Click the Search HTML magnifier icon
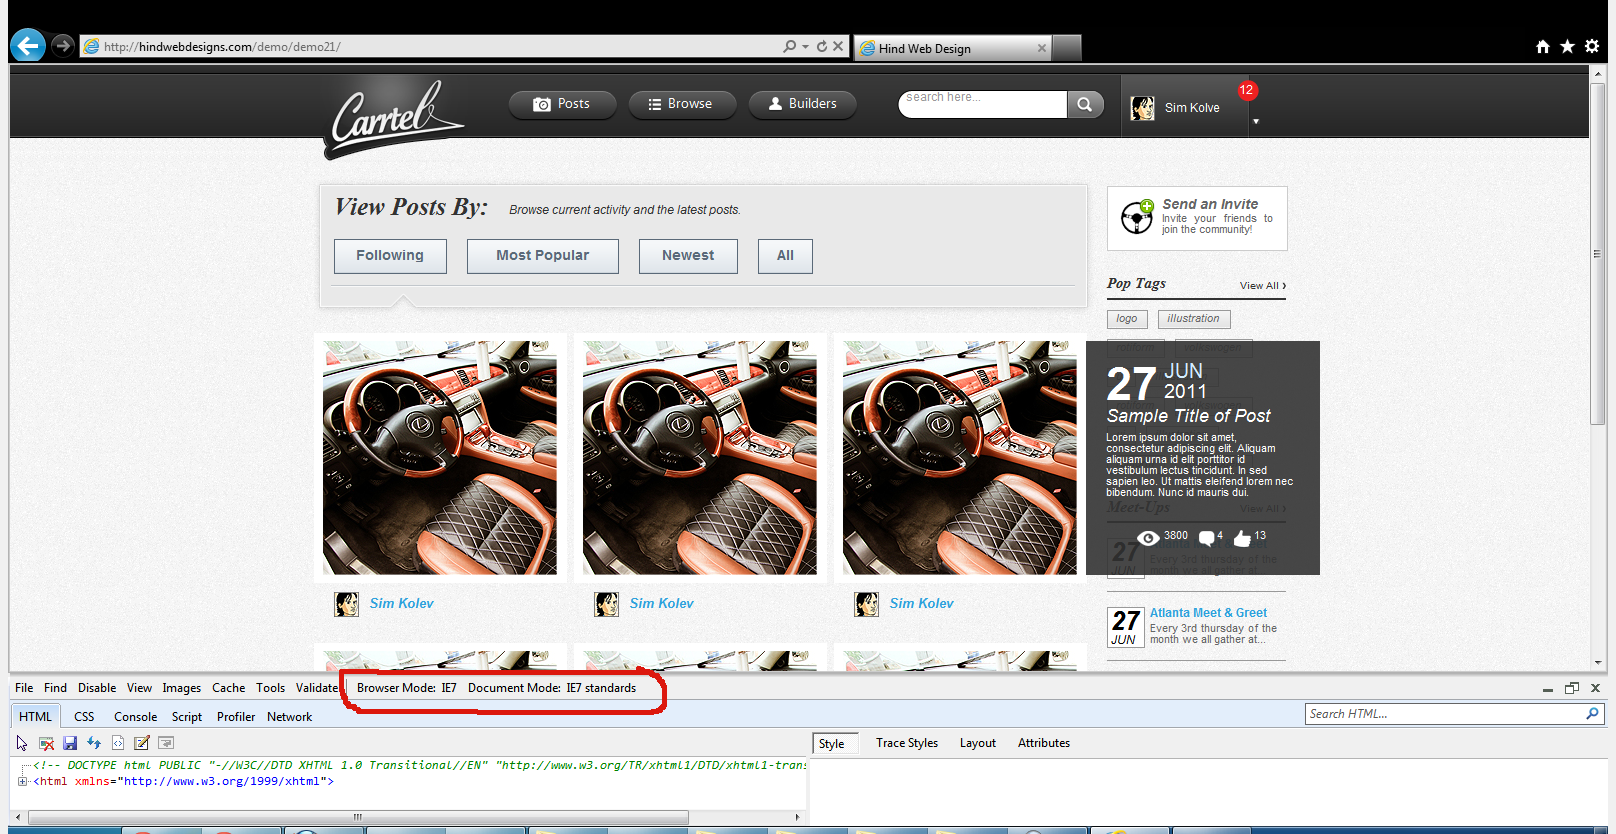 [1593, 714]
